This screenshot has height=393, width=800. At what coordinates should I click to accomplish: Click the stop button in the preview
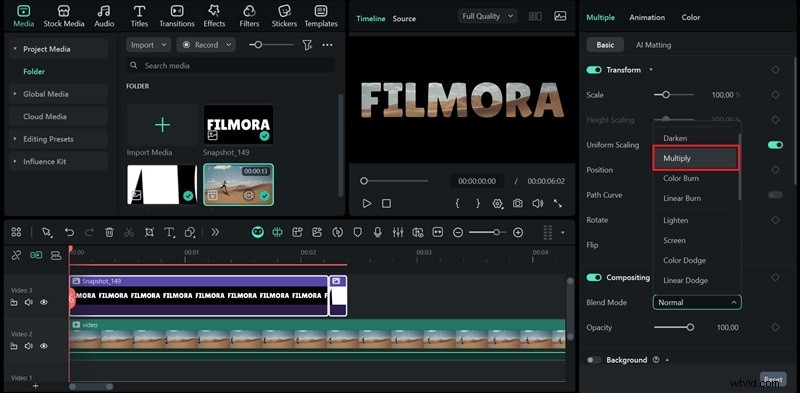(387, 204)
